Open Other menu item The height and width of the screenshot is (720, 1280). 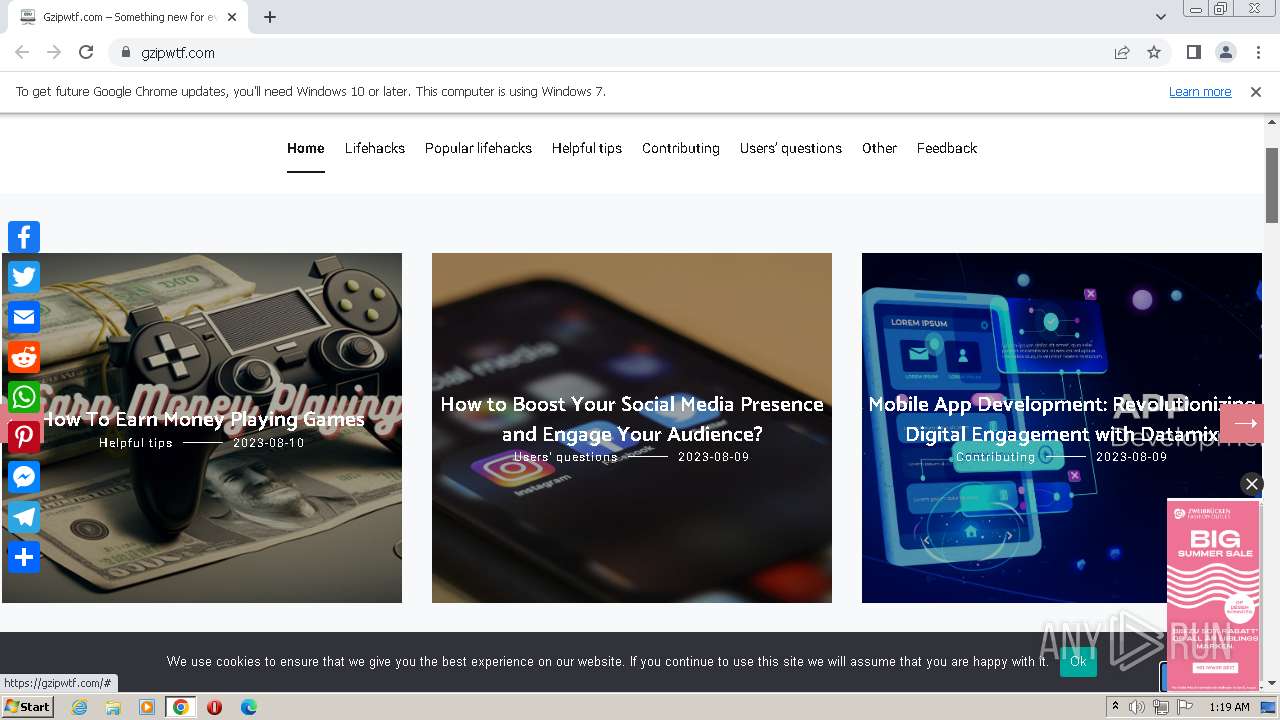point(879,148)
